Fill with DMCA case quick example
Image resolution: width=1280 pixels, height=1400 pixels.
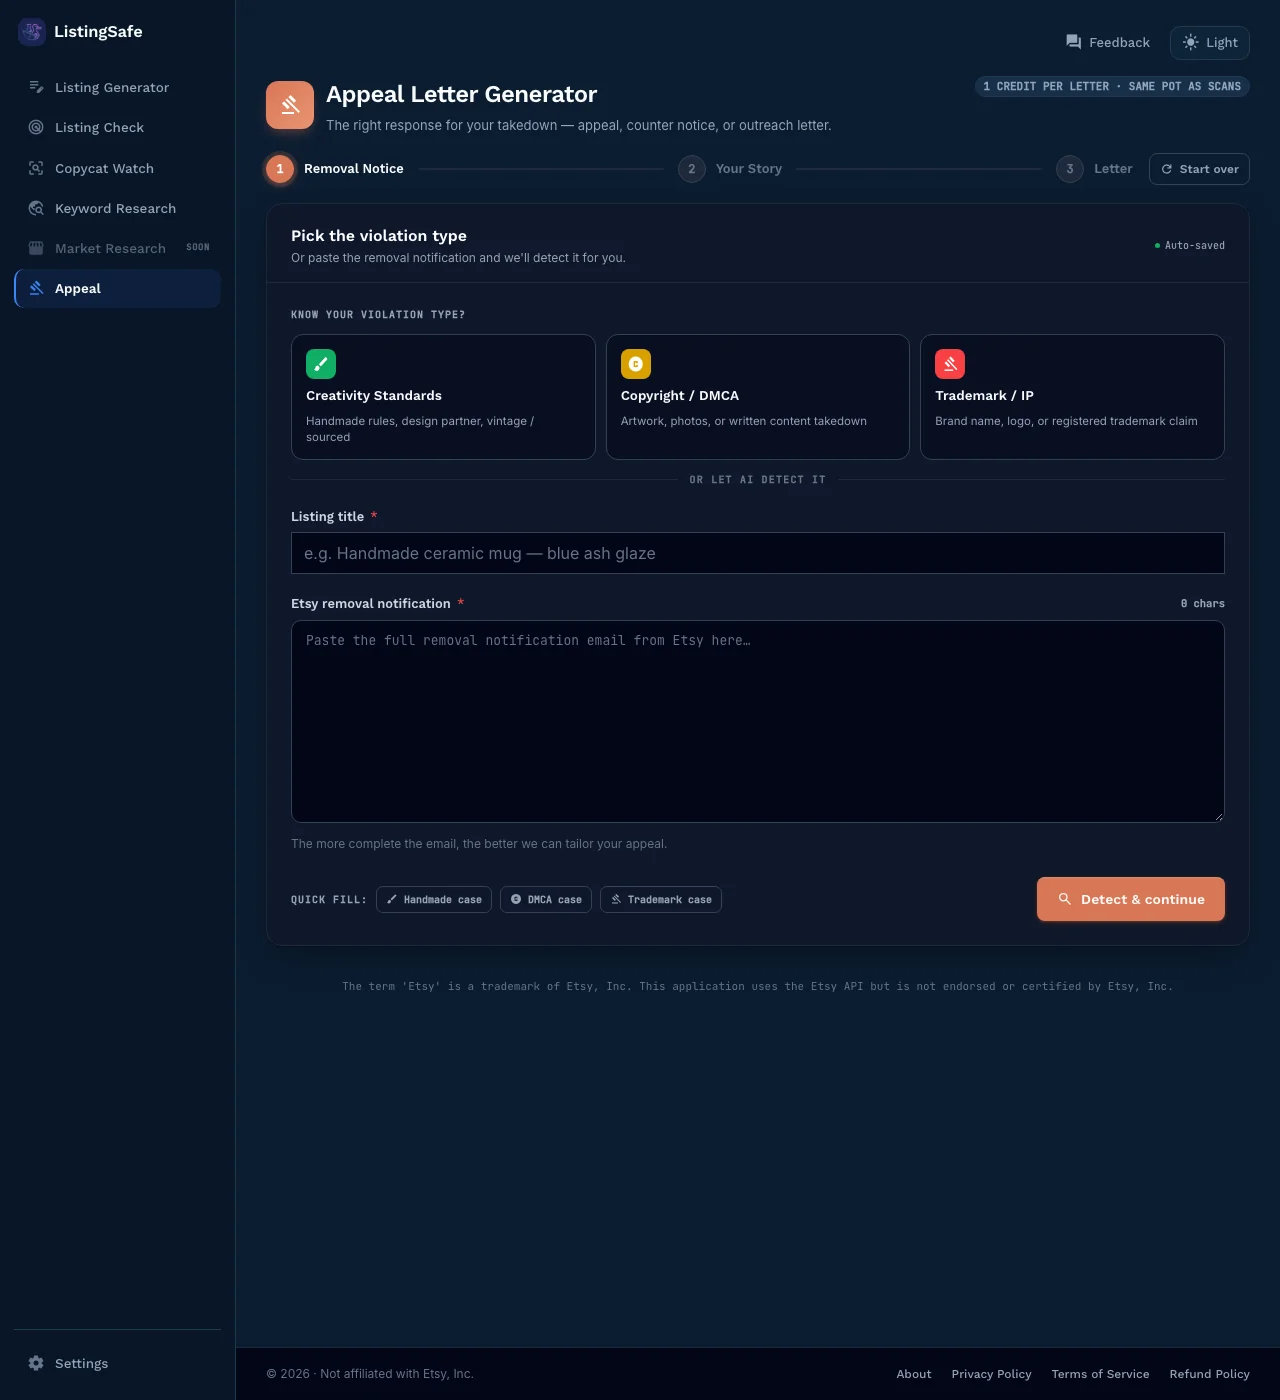click(x=546, y=899)
